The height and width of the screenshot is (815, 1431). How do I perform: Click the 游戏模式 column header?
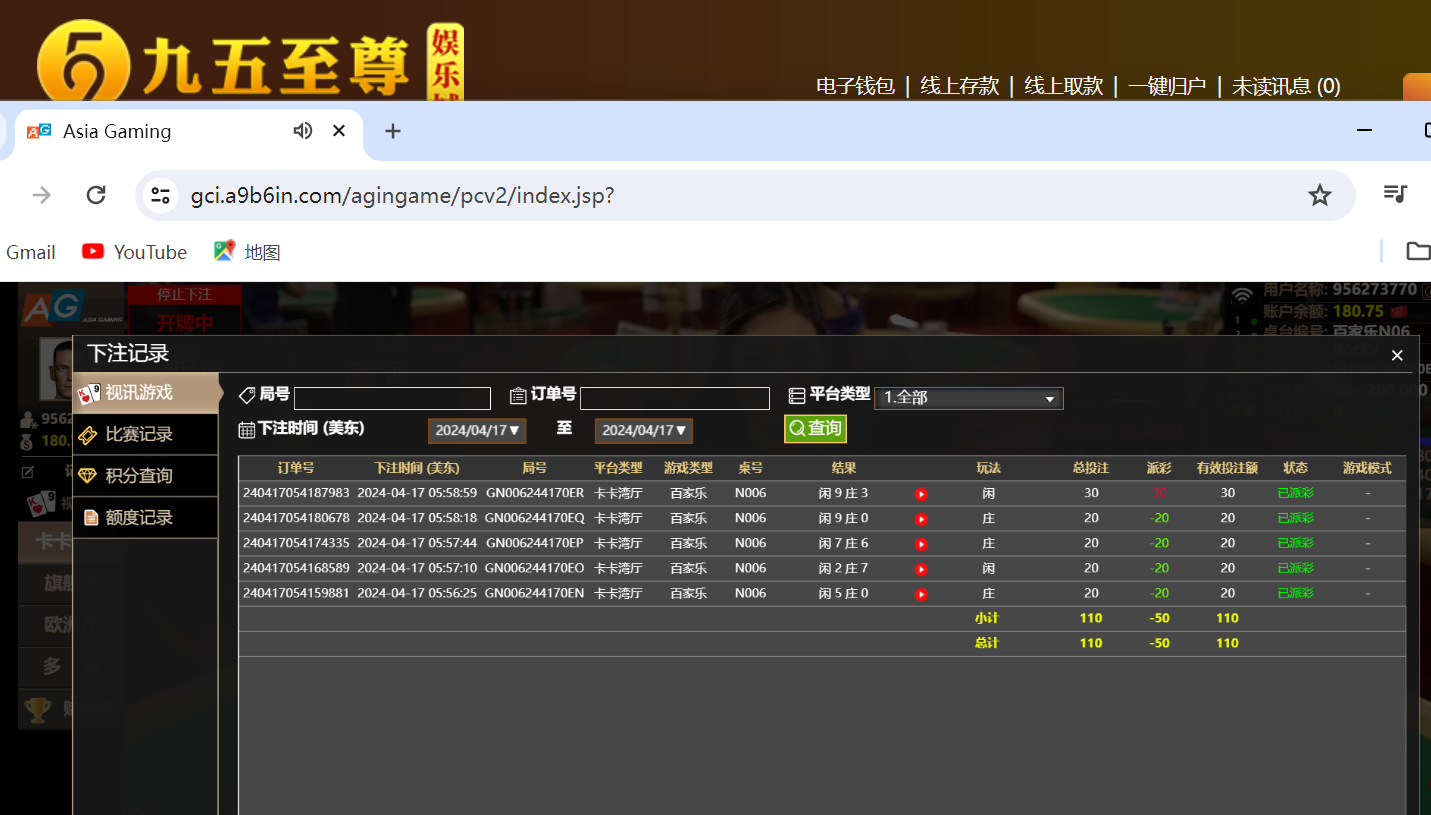[x=1367, y=468]
